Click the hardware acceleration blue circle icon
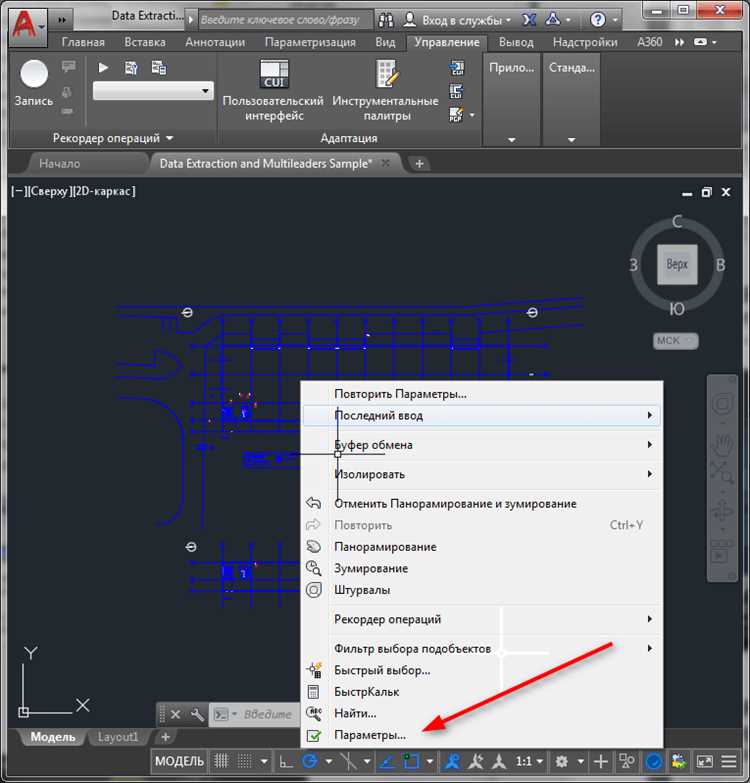The width and height of the screenshot is (750, 783). point(654,761)
